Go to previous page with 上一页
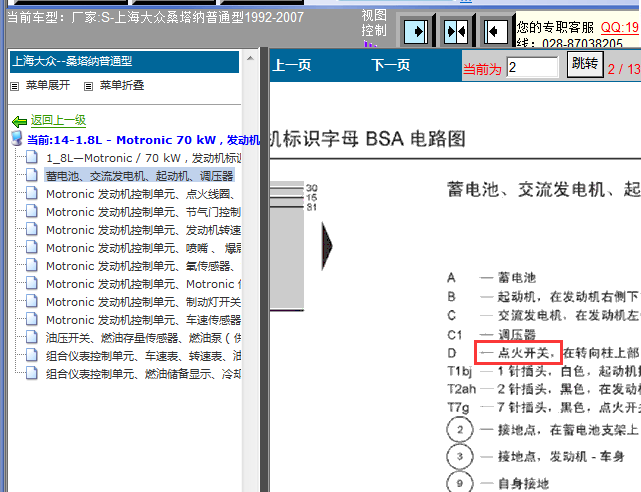 pos(292,65)
